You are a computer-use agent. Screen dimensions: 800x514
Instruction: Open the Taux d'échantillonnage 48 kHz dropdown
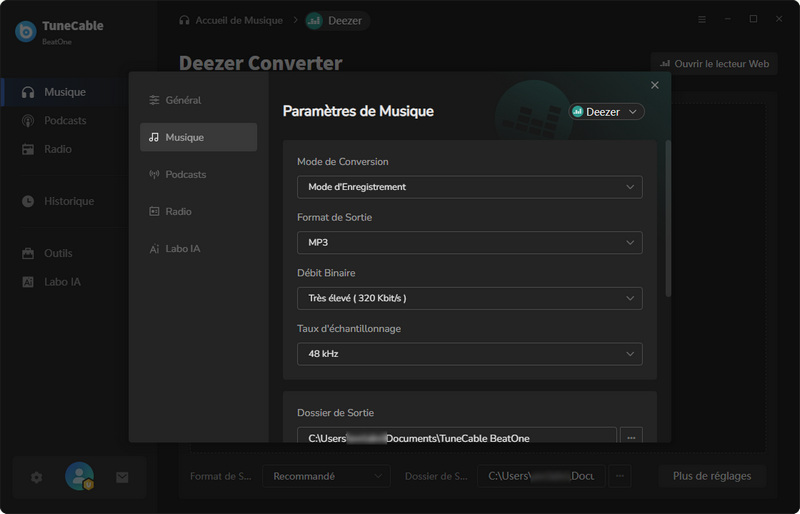469,354
